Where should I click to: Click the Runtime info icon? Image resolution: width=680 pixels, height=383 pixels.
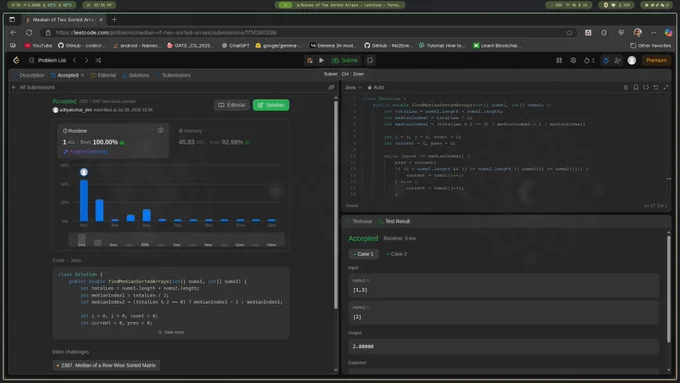point(160,130)
